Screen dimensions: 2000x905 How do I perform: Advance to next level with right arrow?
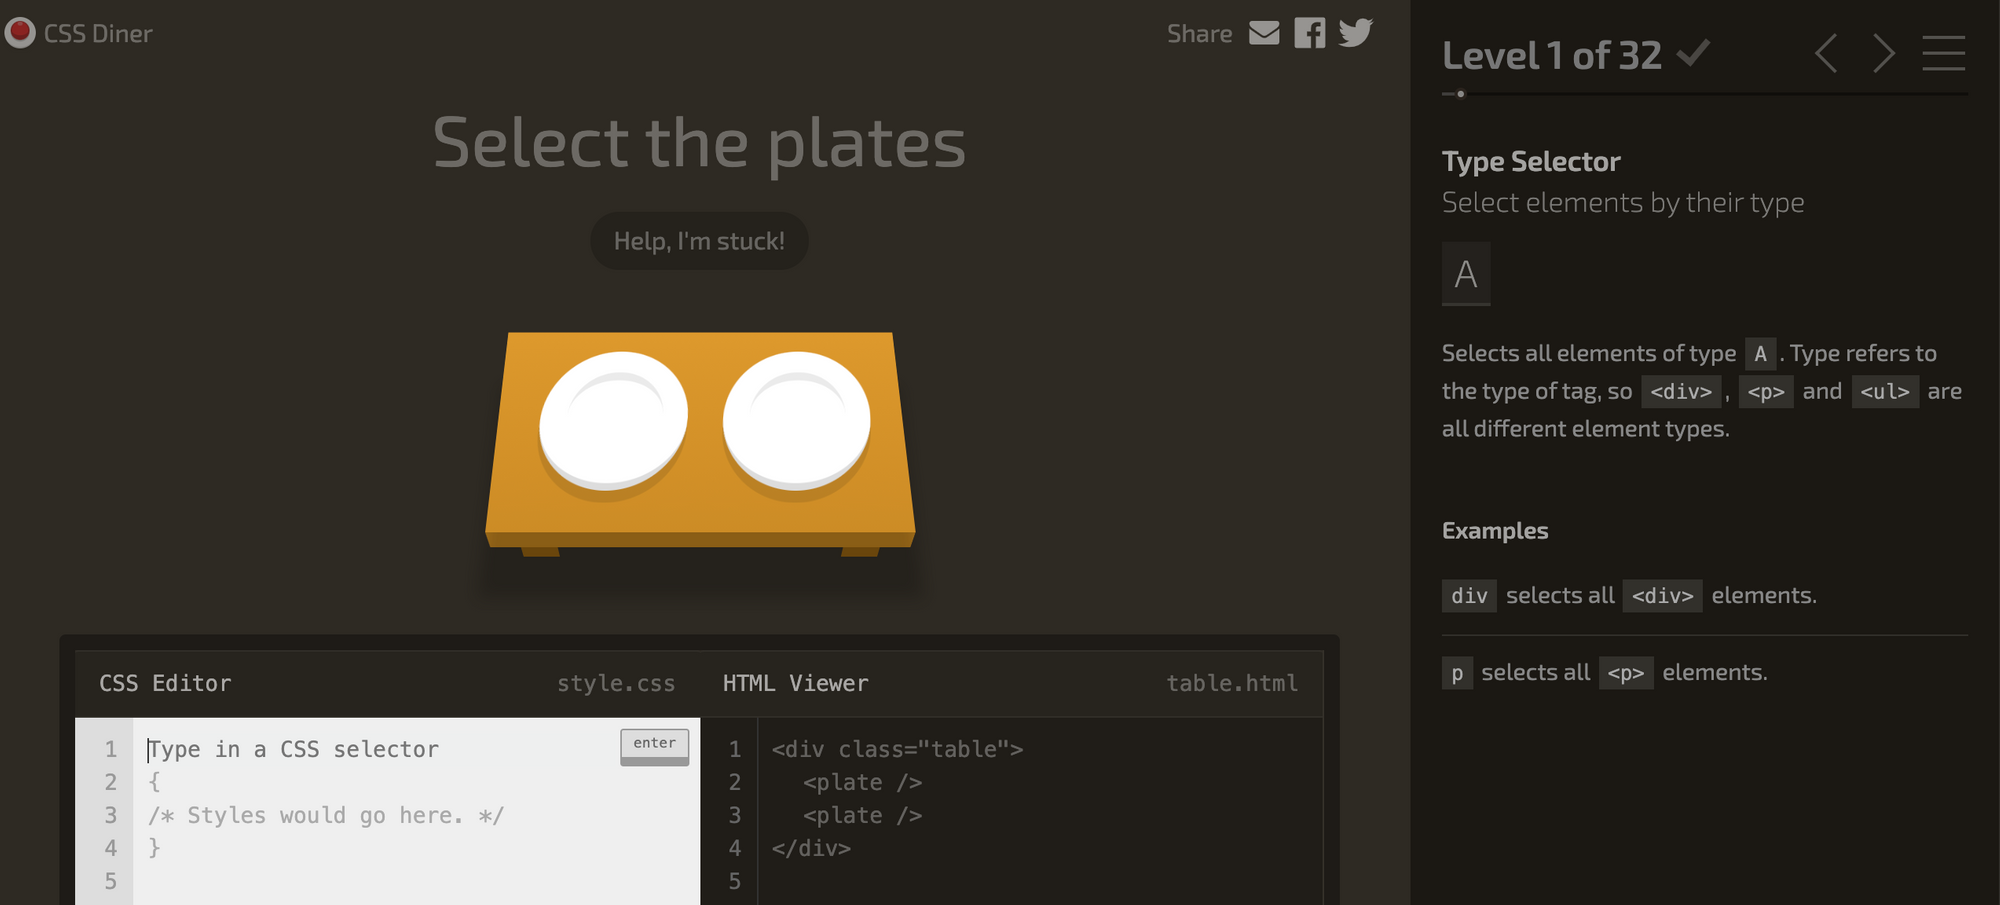(x=1883, y=54)
